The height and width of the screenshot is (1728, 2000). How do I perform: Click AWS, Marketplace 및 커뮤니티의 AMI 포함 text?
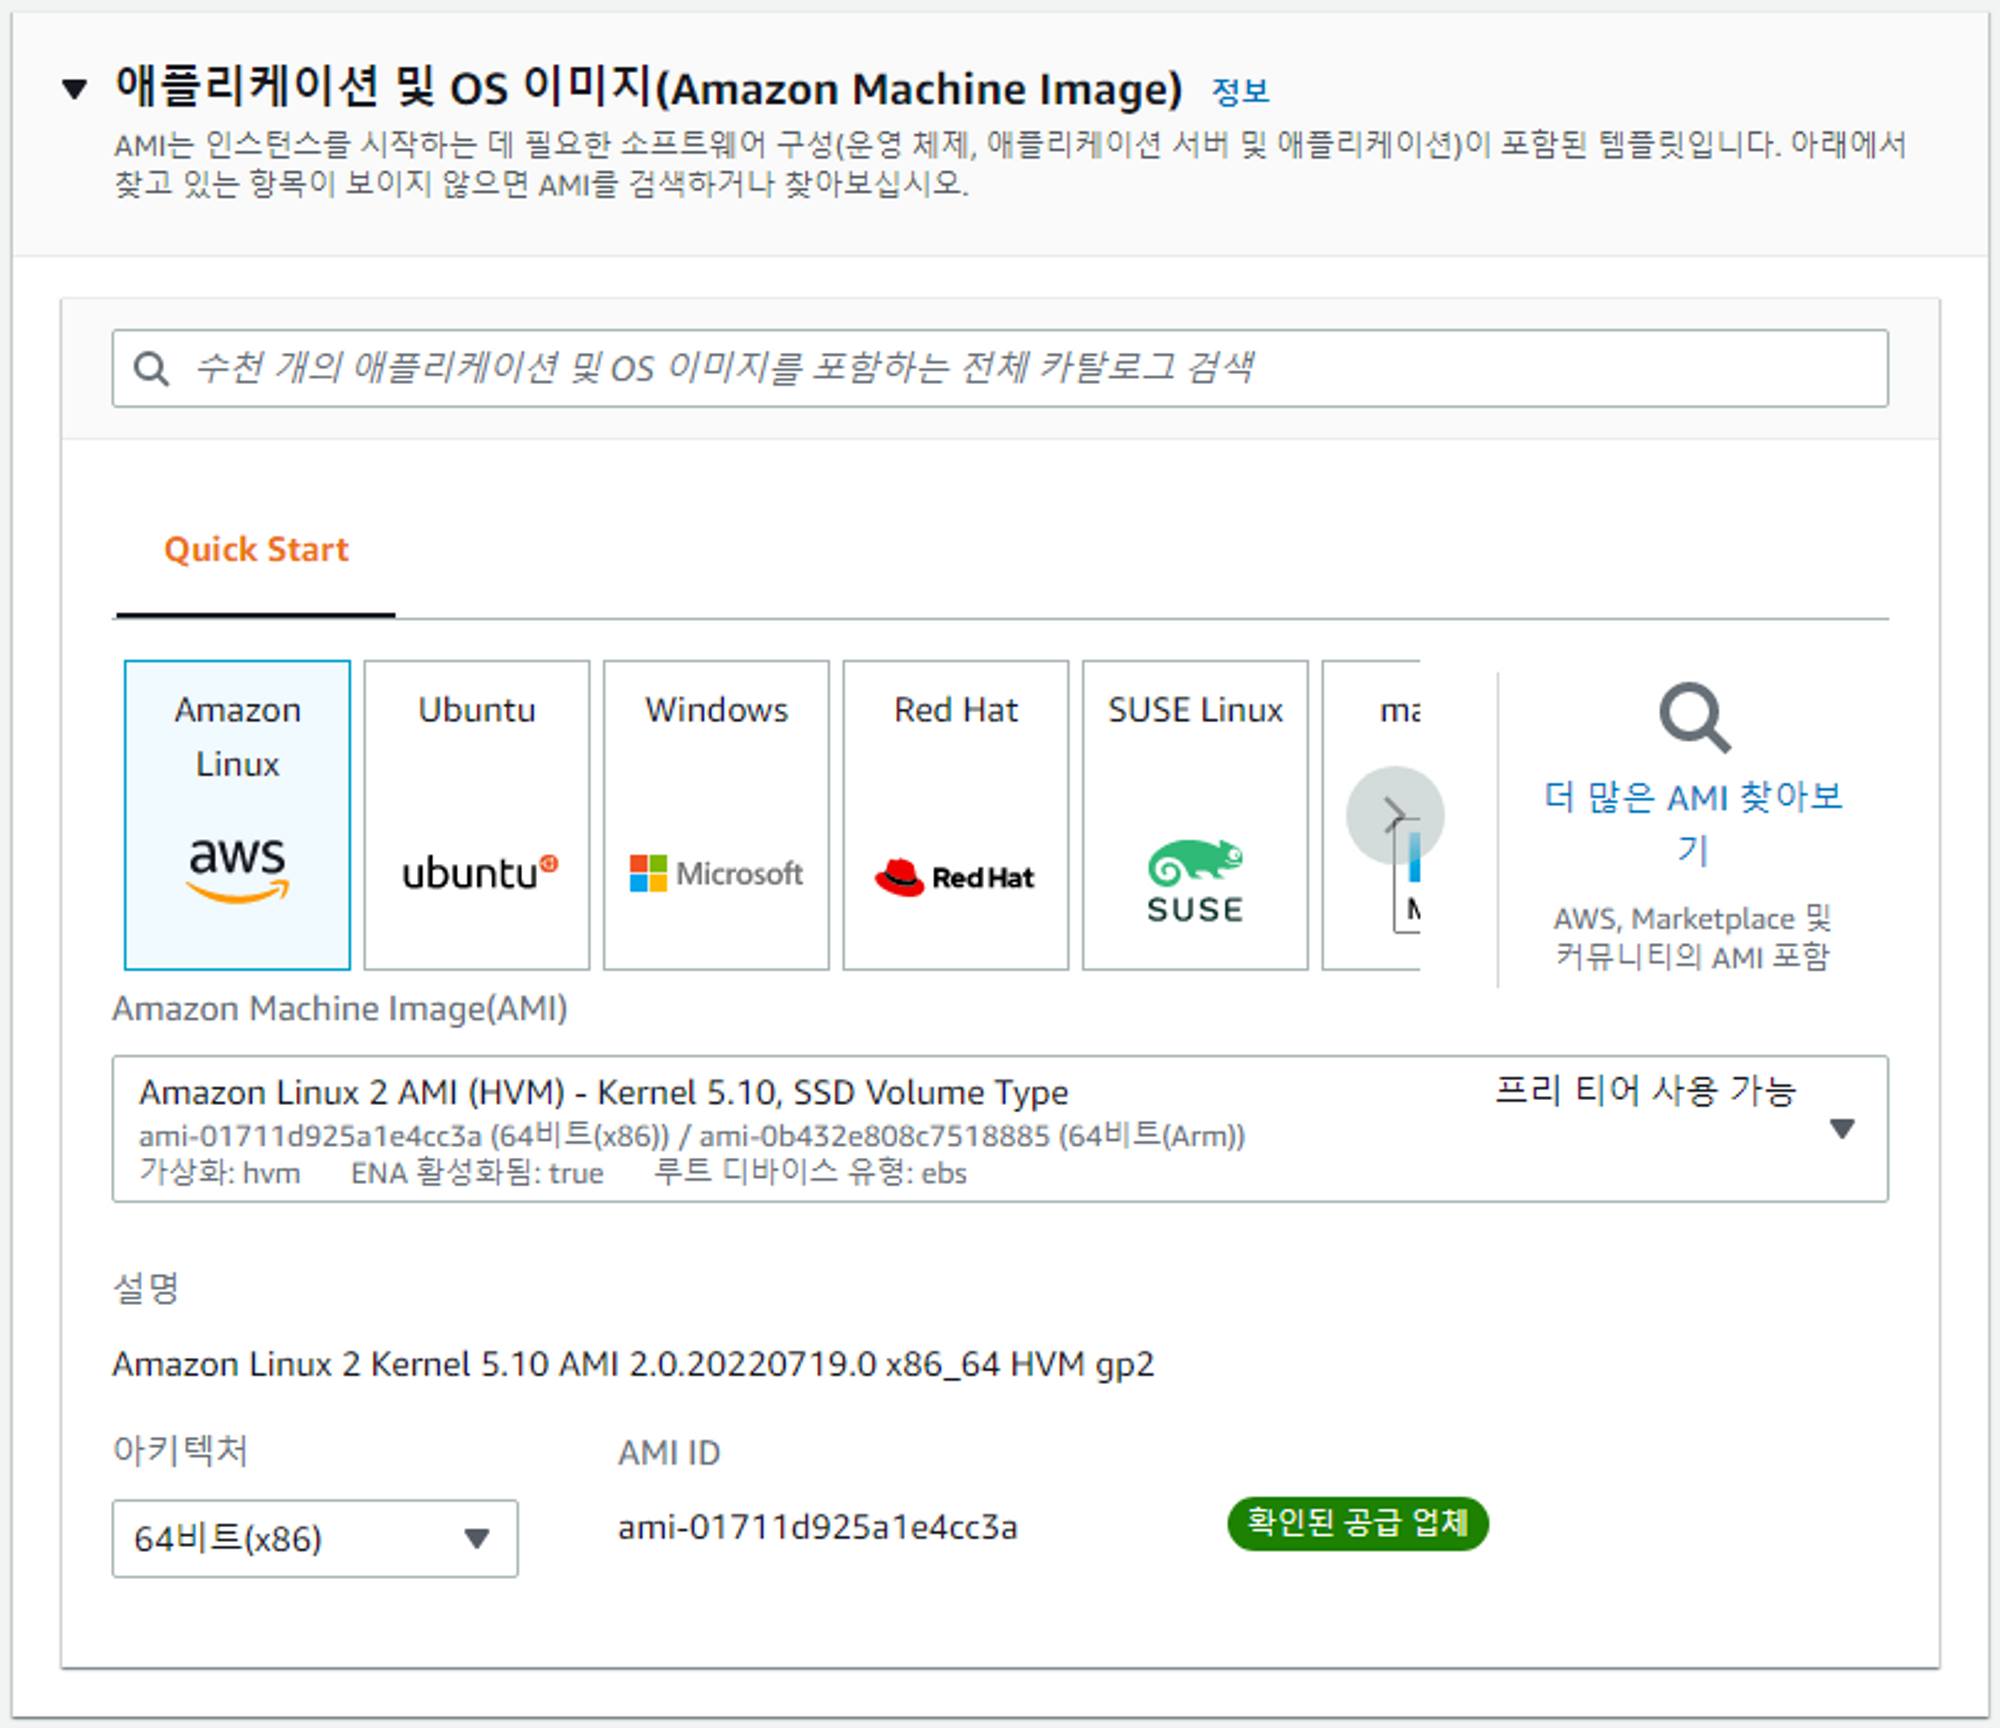click(1693, 937)
